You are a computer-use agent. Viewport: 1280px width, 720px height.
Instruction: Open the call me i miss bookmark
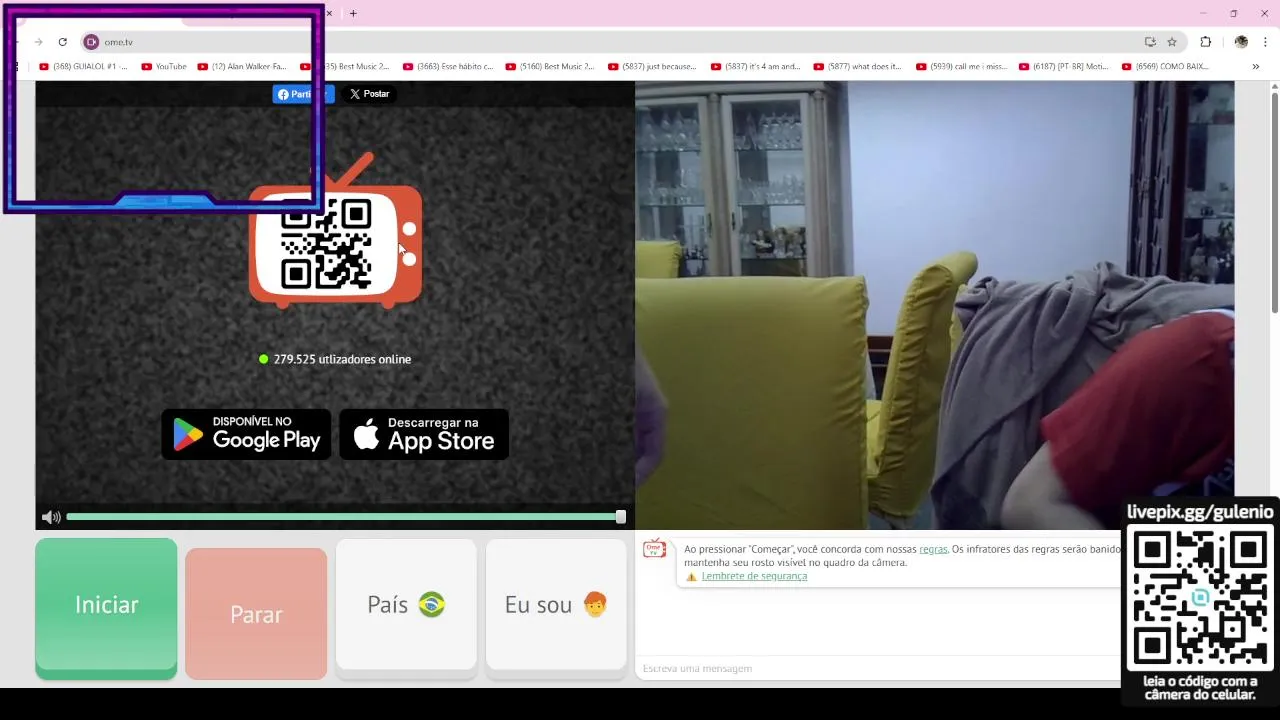tap(962, 67)
